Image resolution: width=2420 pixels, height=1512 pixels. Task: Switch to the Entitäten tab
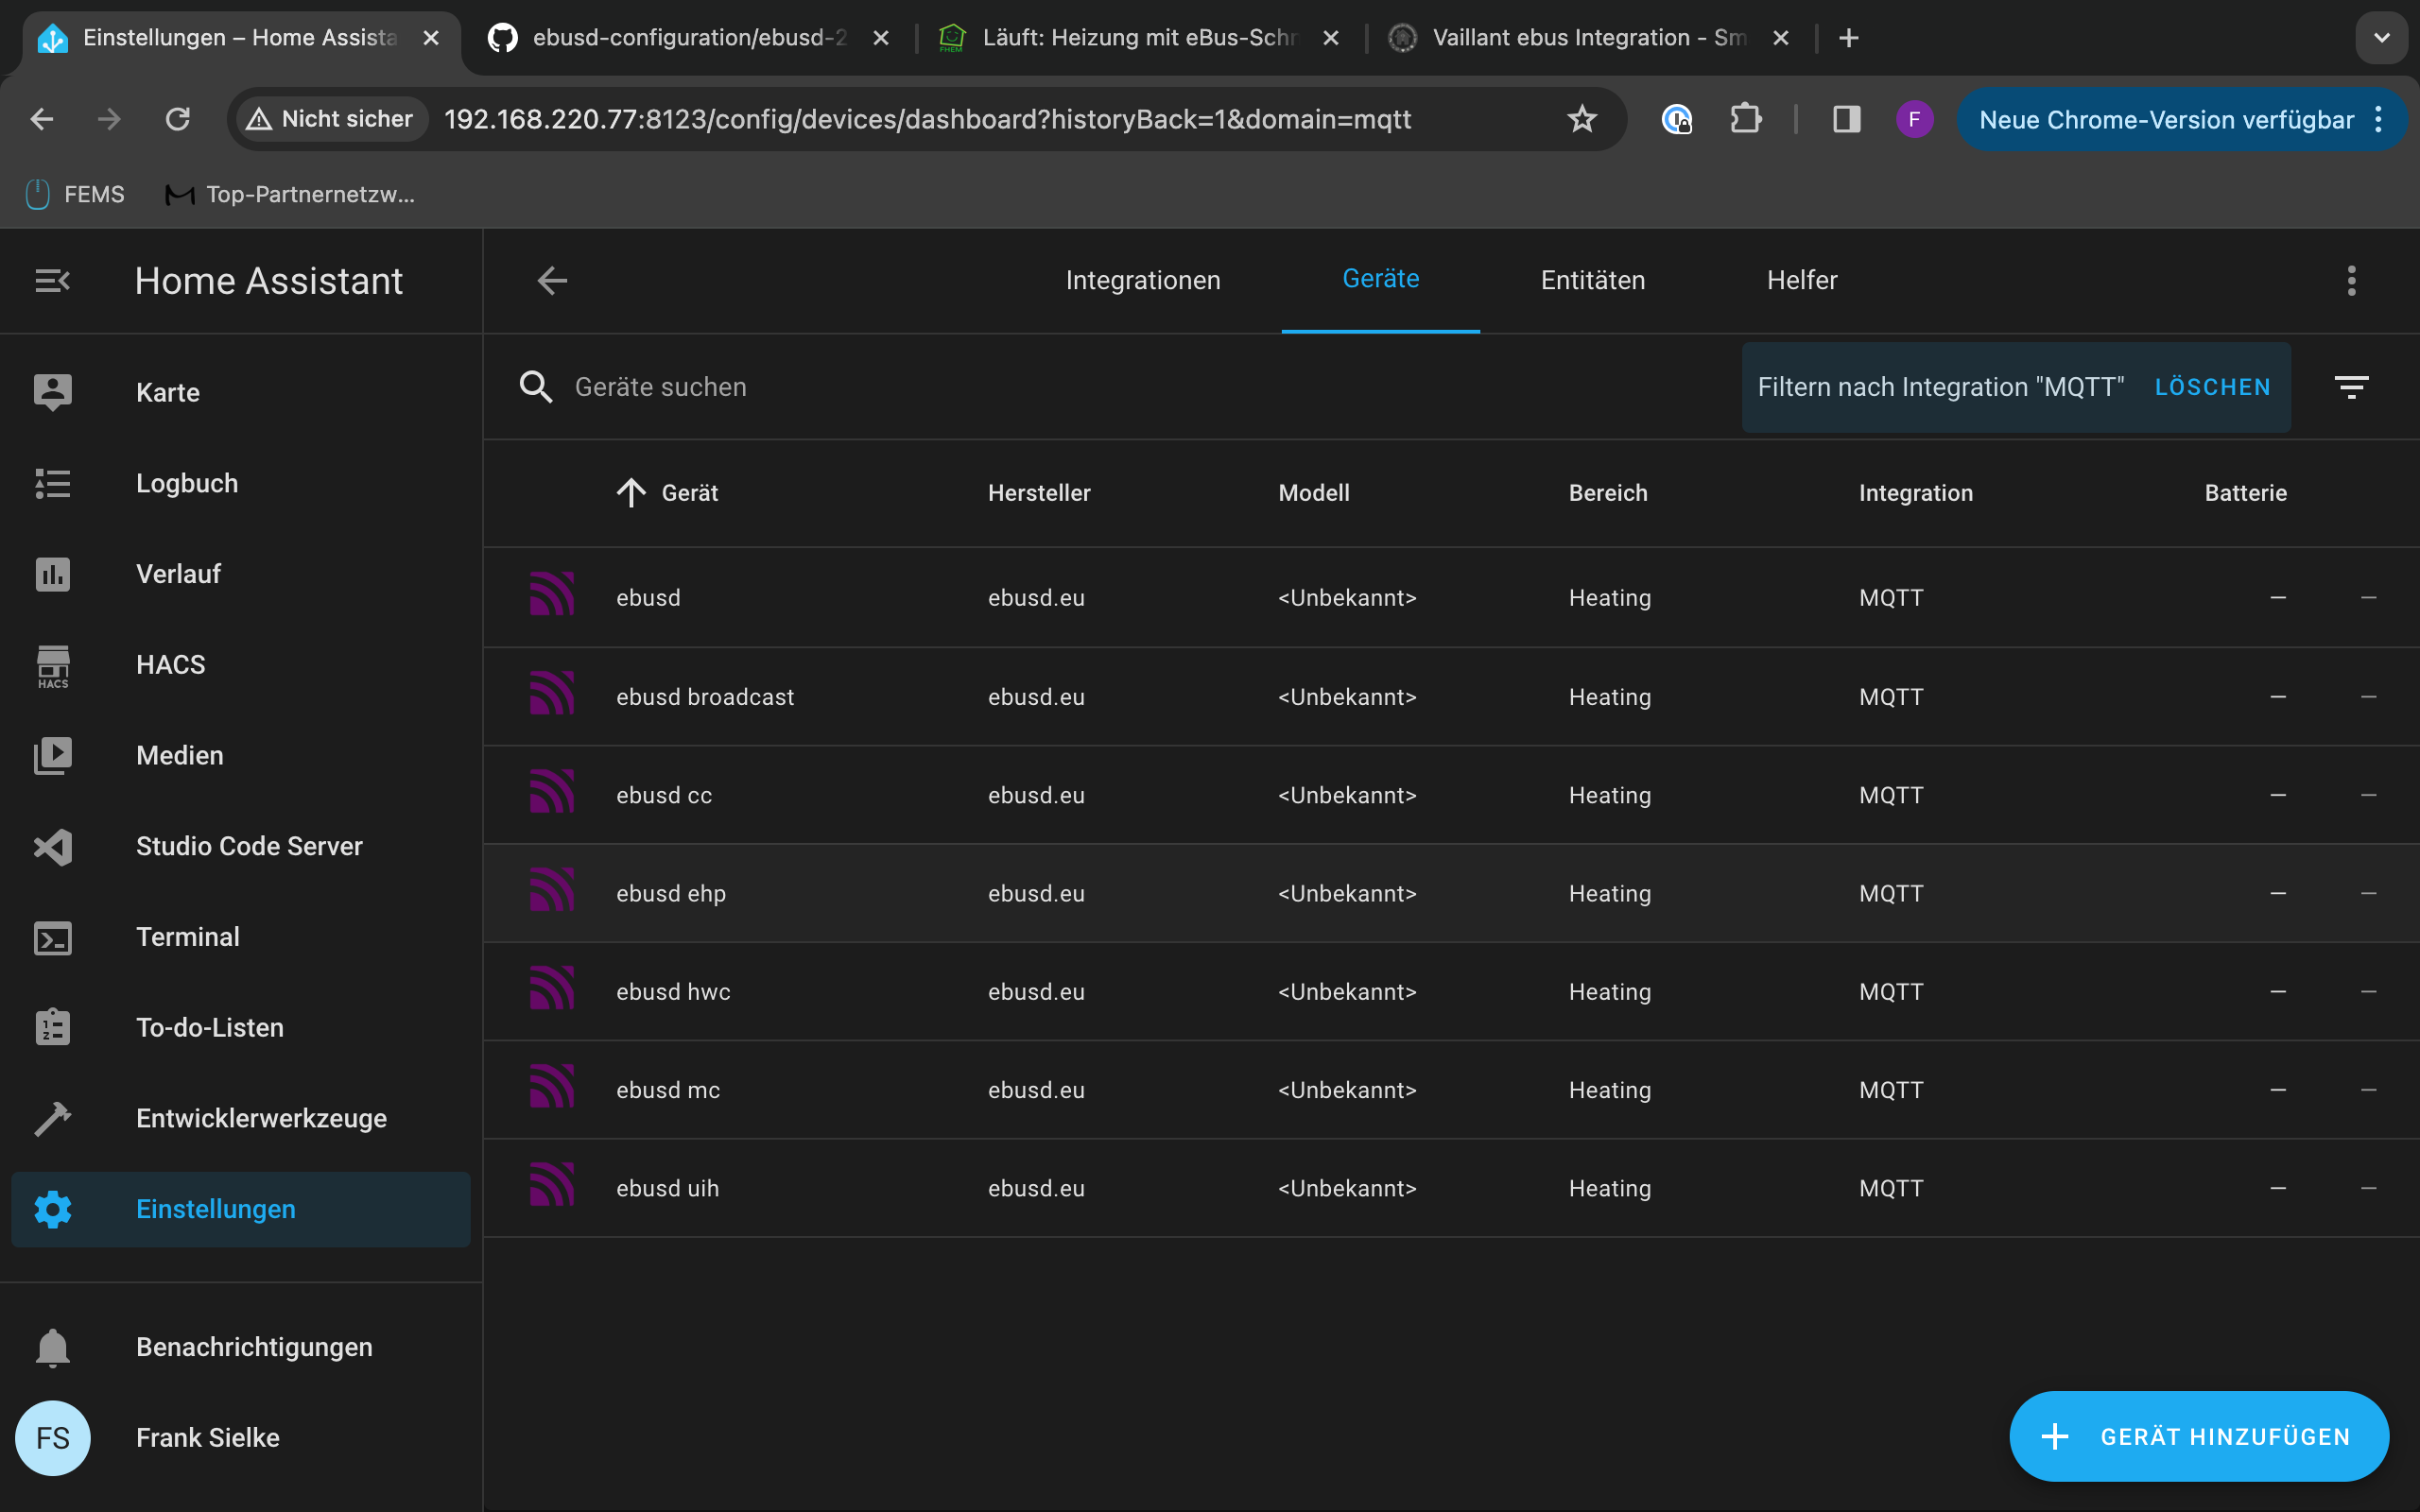[x=1592, y=281]
